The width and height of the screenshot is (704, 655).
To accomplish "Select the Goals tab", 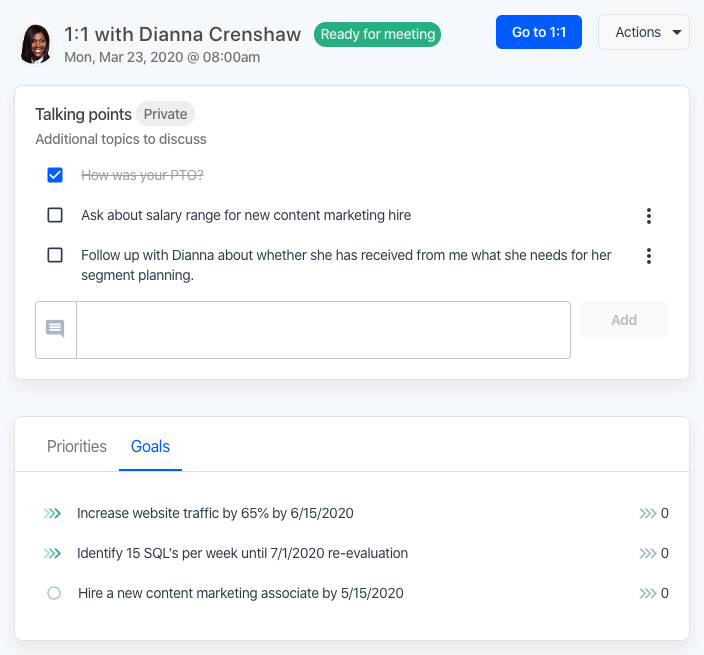I will (x=150, y=447).
